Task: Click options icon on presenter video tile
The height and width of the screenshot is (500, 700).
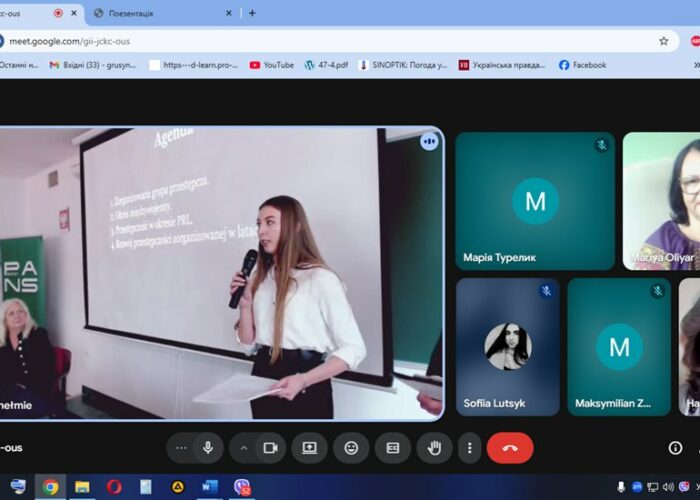Action: (x=430, y=141)
